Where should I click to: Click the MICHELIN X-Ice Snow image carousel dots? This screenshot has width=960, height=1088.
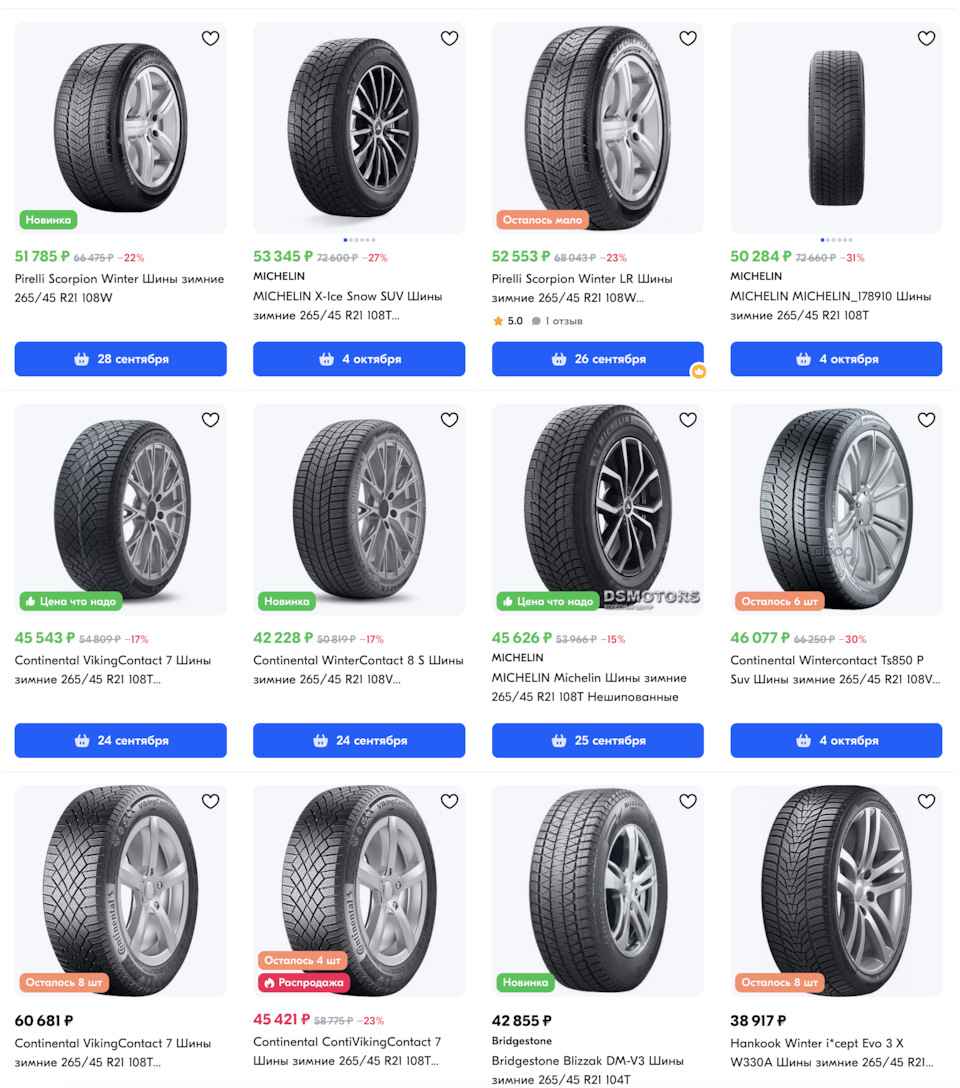359,240
